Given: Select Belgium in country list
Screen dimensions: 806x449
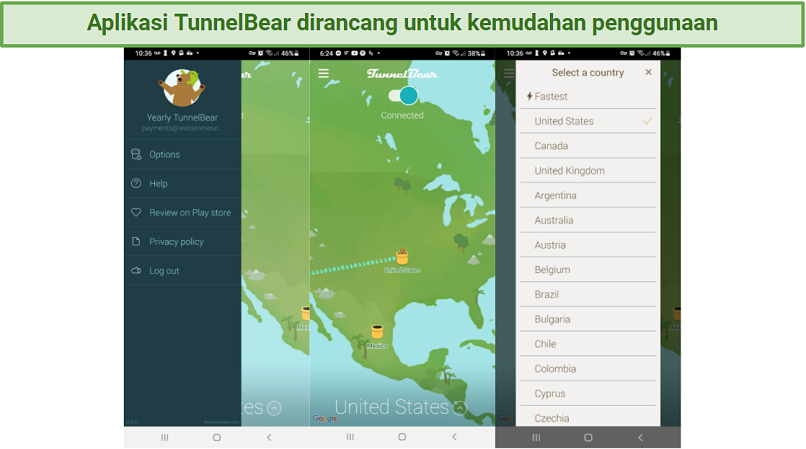Looking at the screenshot, I should tap(588, 270).
